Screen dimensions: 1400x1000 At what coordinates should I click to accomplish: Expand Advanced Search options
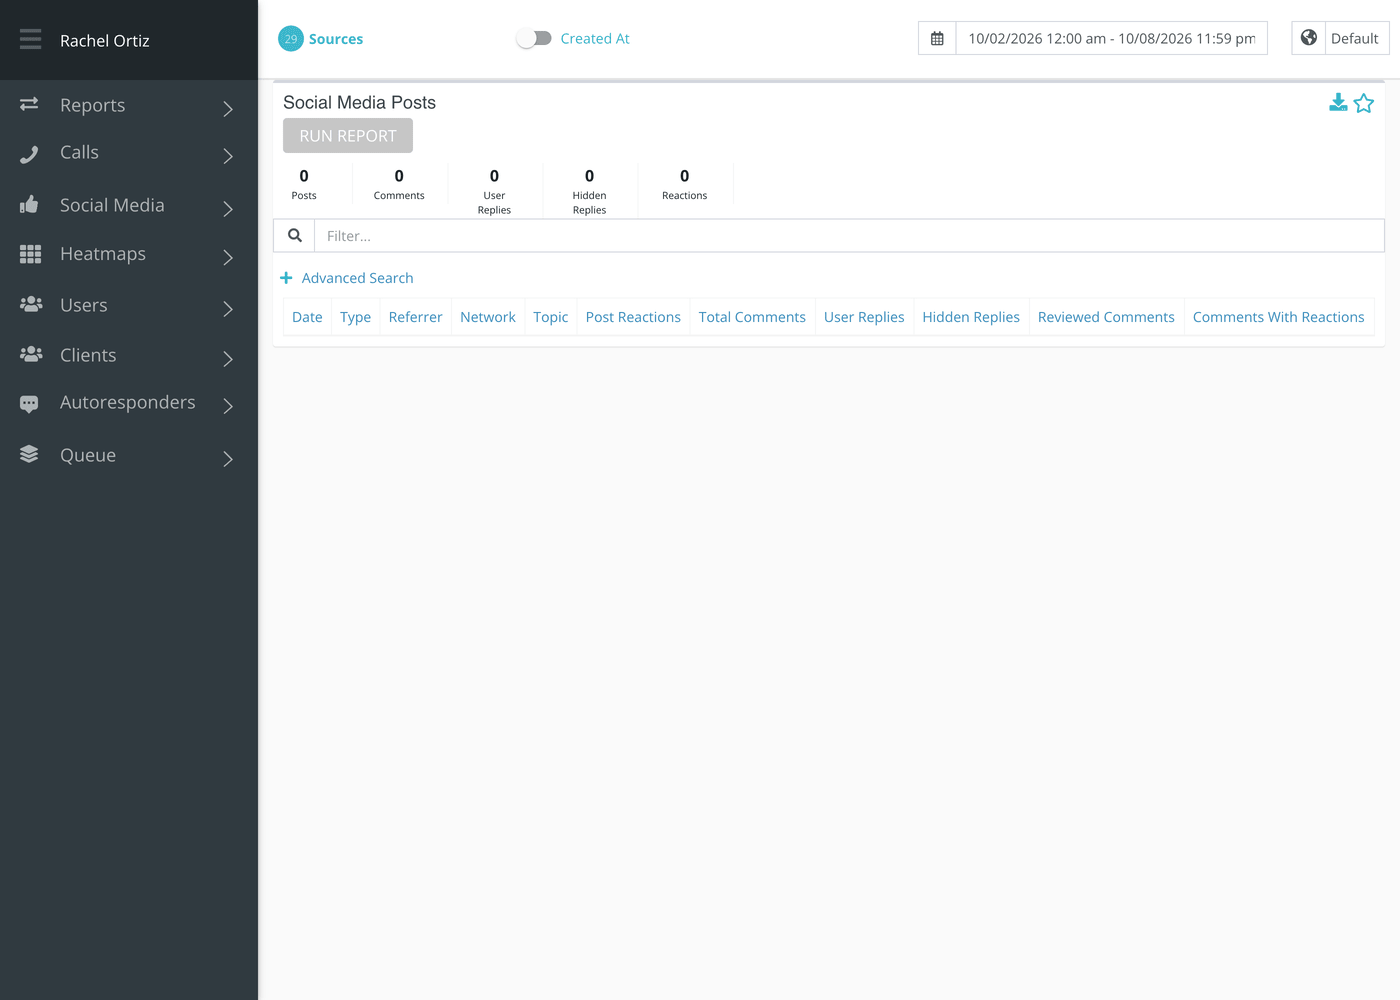coord(347,278)
